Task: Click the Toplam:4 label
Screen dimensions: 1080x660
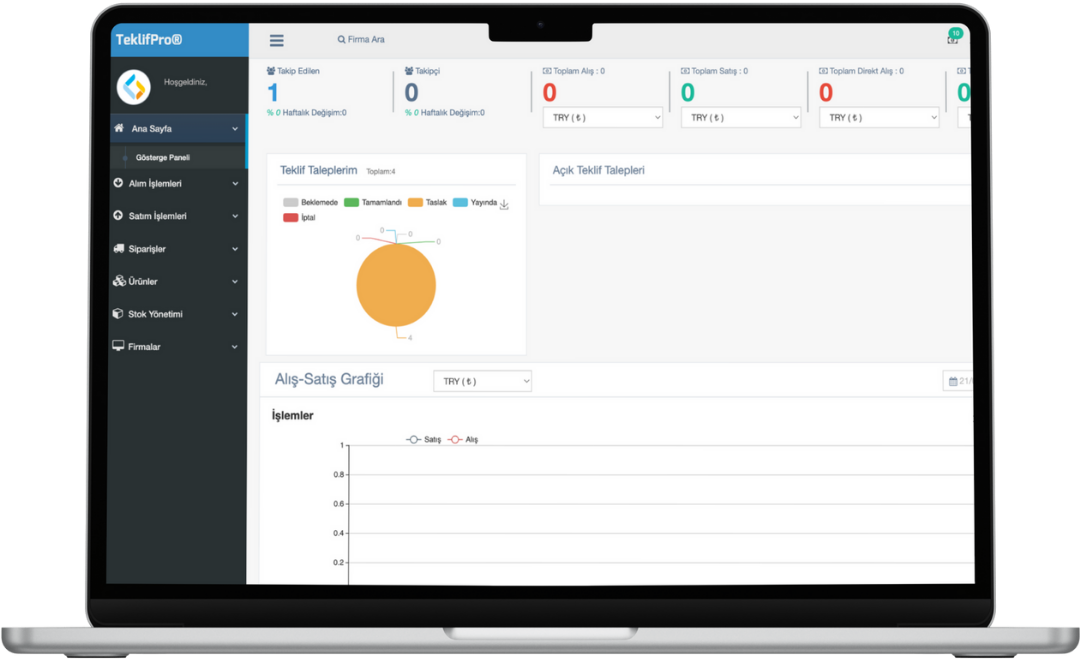Action: (381, 172)
